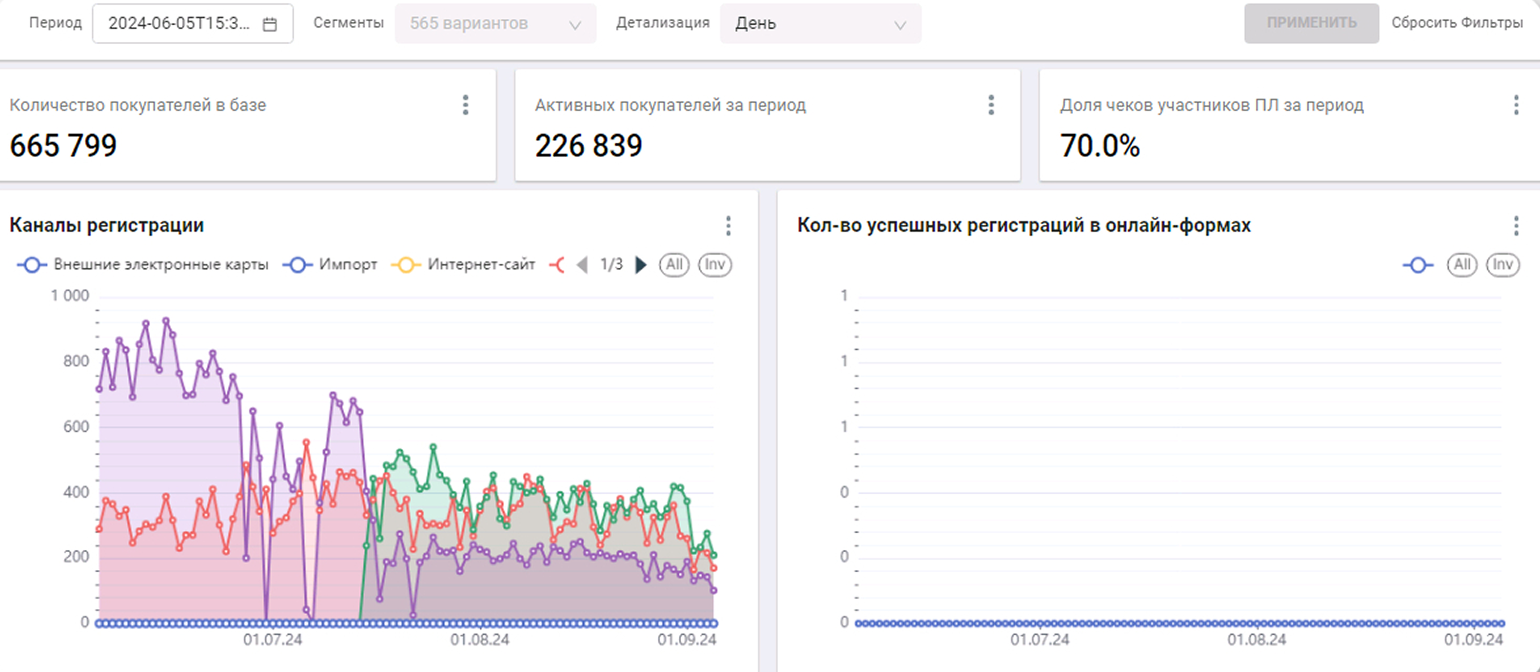
Task: Go to previous legend page arrow
Action: [x=582, y=265]
